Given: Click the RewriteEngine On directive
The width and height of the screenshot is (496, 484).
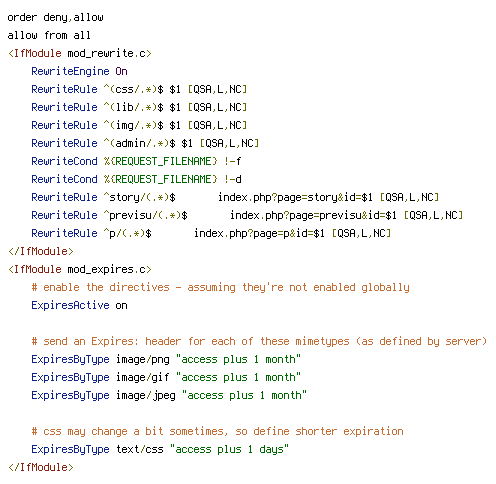Looking at the screenshot, I should tap(79, 71).
